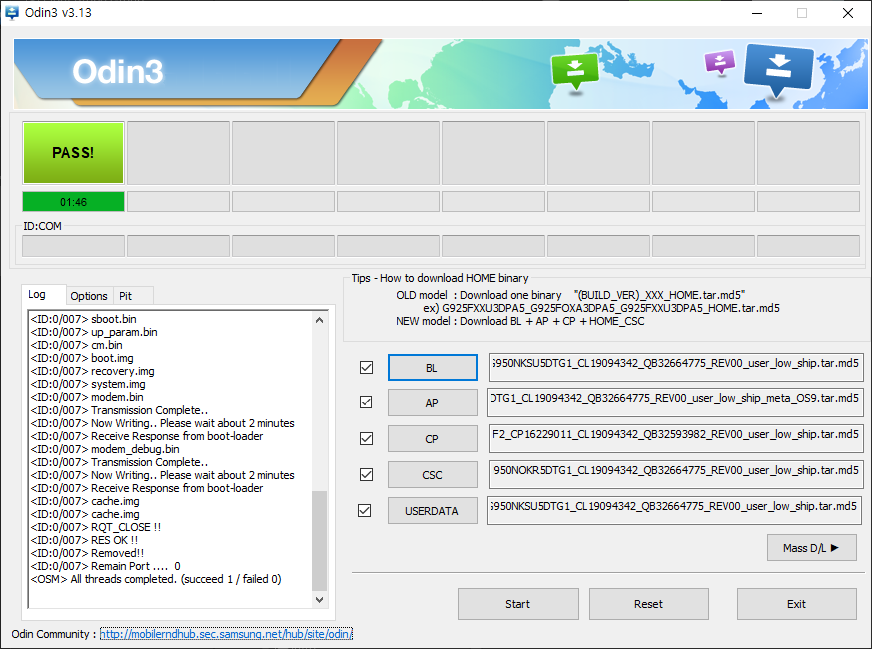Screen dimensions: 872x649
Task: Select log line 'recovery.img'
Action: coord(92,371)
